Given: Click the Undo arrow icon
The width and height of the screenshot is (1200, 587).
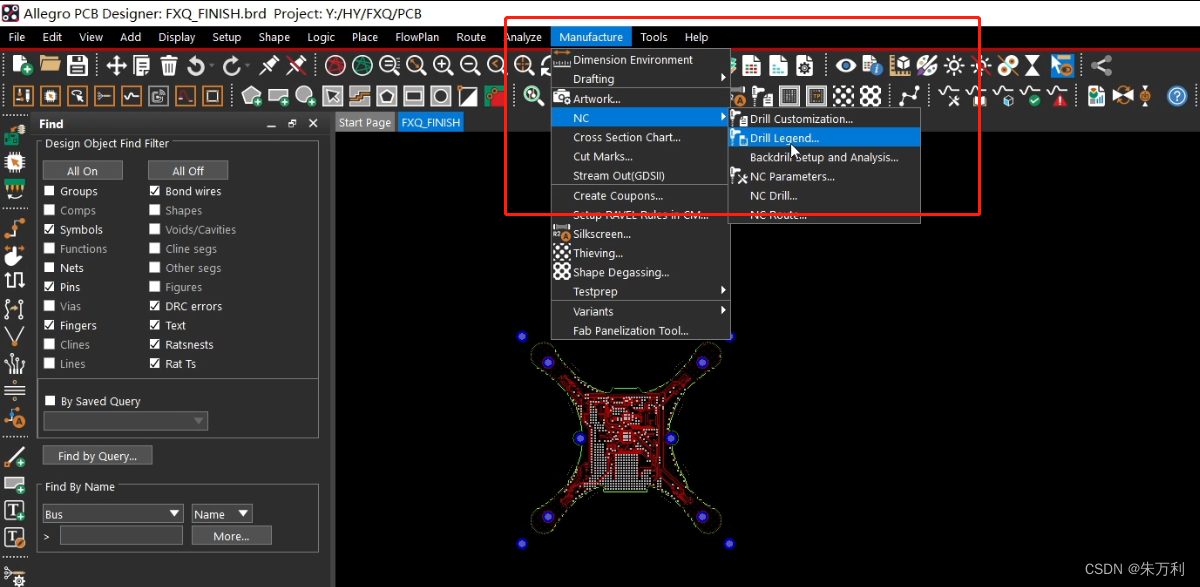Looking at the screenshot, I should pos(196,66).
